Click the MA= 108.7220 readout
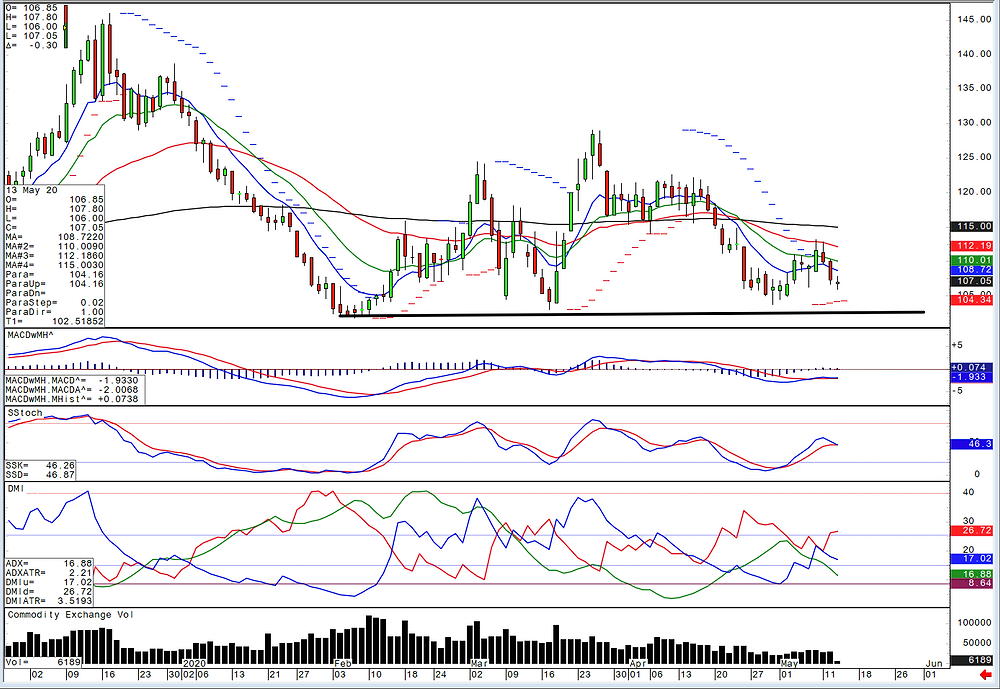 [54, 237]
